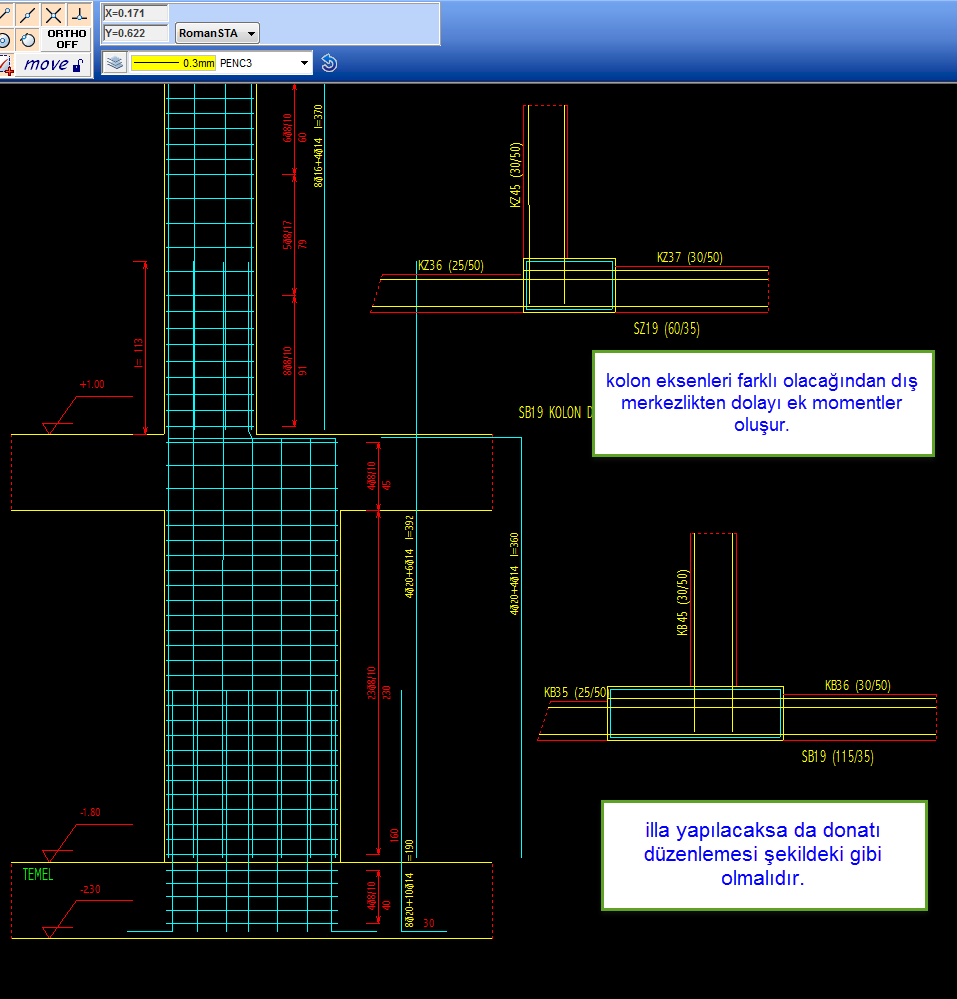Image resolution: width=957 pixels, height=999 pixels.
Task: Select the 'kolon eksenleri' annotation box
Action: click(762, 403)
